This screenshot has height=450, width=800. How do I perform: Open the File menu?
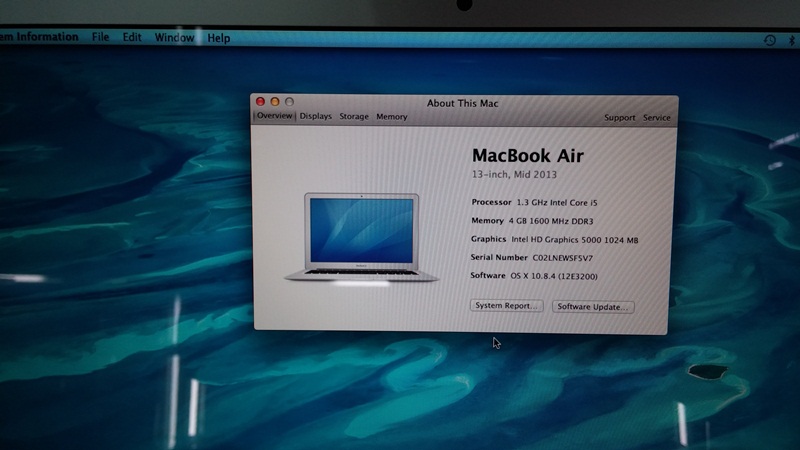pyautogui.click(x=100, y=37)
